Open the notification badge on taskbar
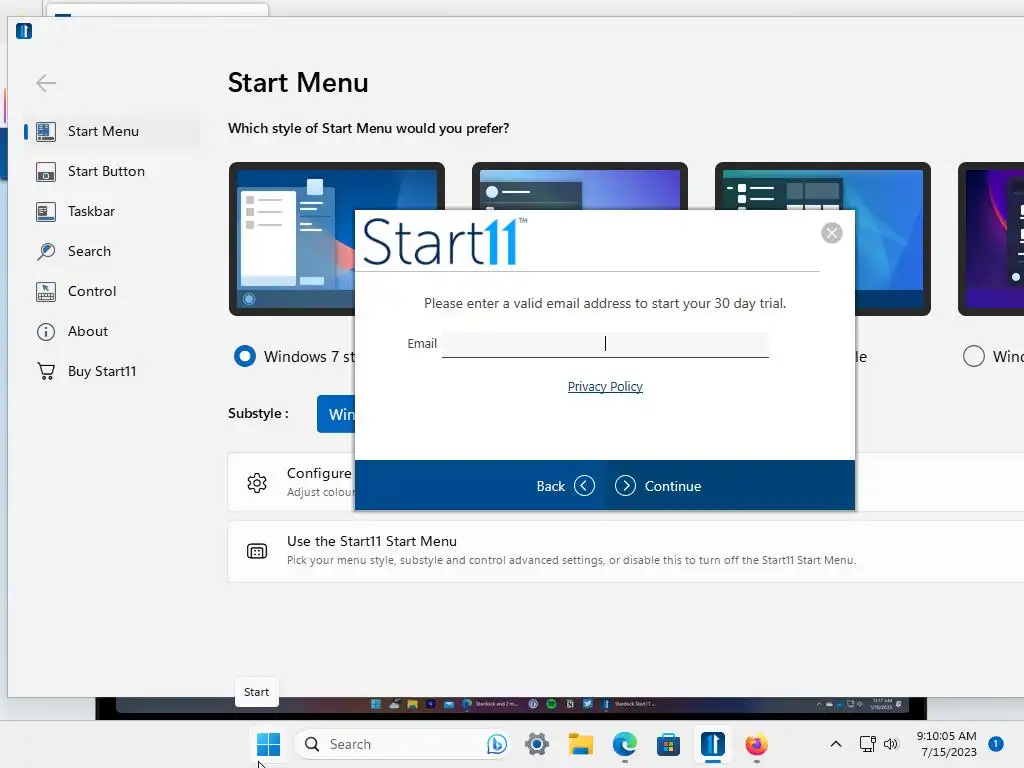 tap(996, 743)
